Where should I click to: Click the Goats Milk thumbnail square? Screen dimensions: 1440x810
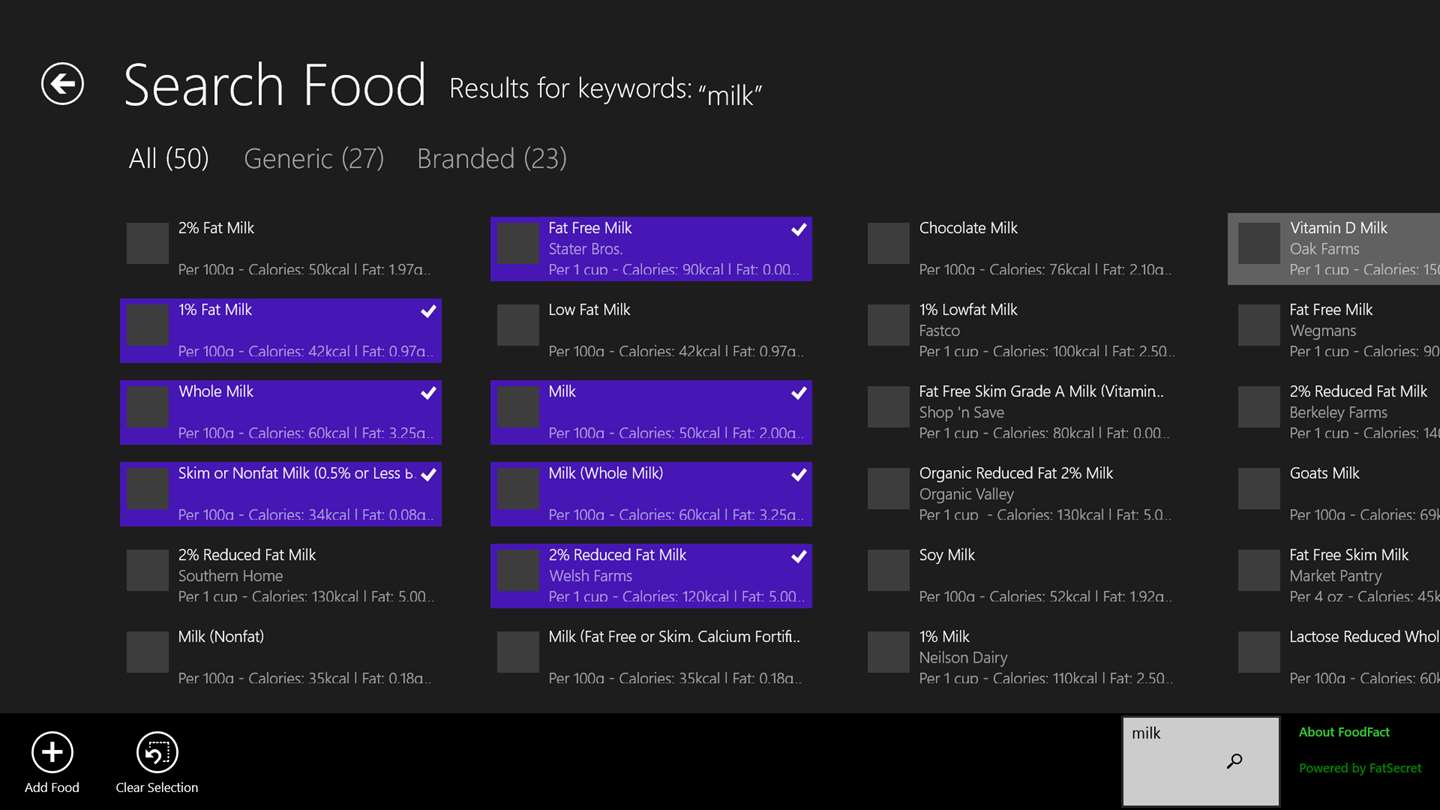[x=1259, y=489]
